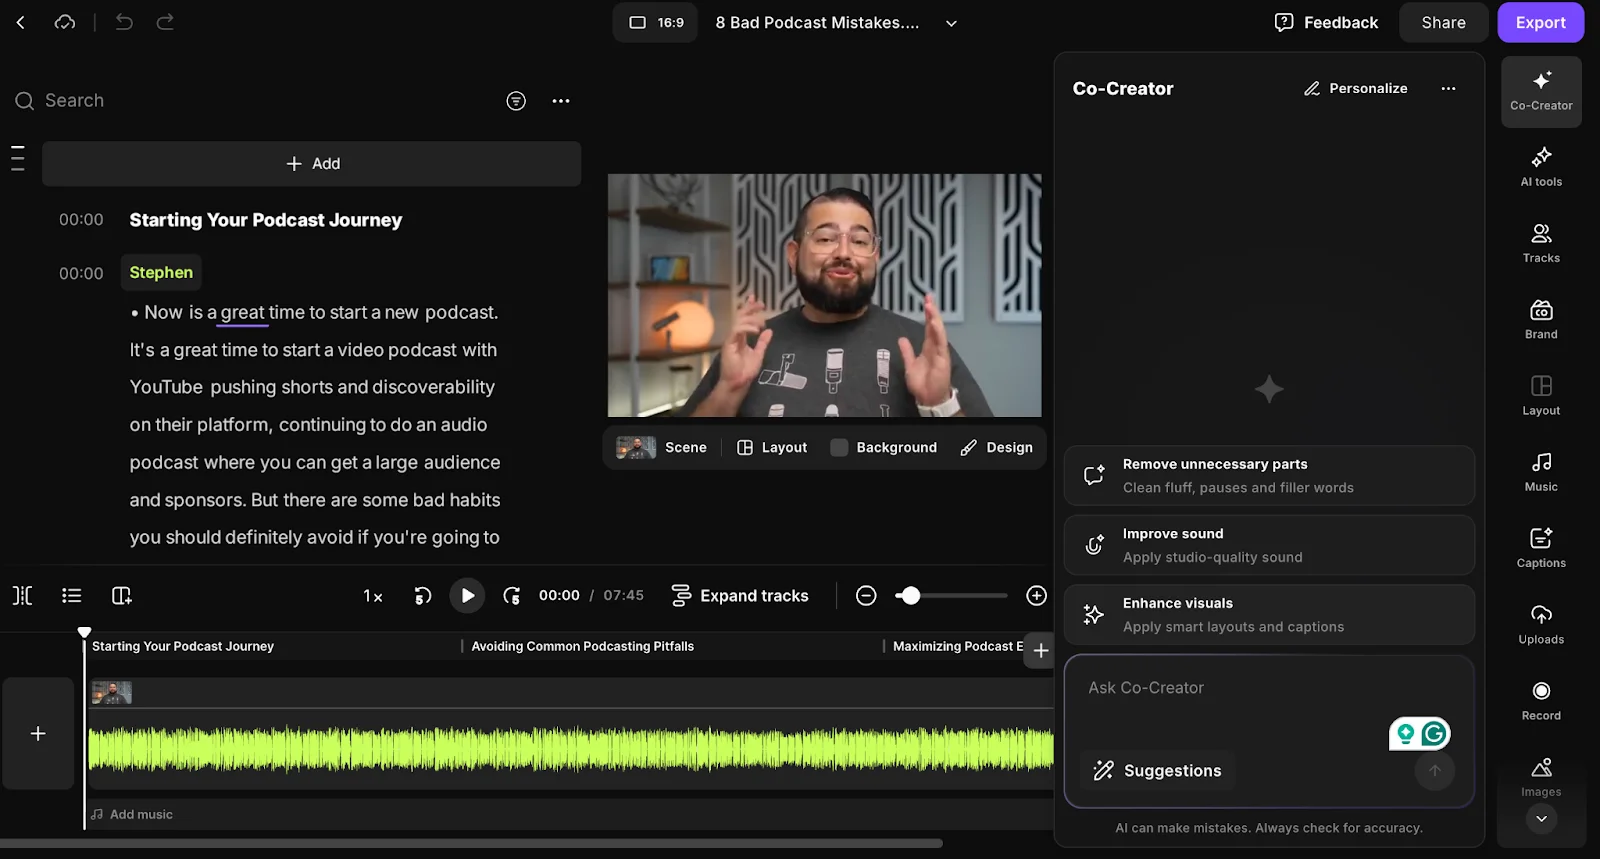
Task: Select the Maximizing Podcast timeline chapter
Action: pos(957,646)
